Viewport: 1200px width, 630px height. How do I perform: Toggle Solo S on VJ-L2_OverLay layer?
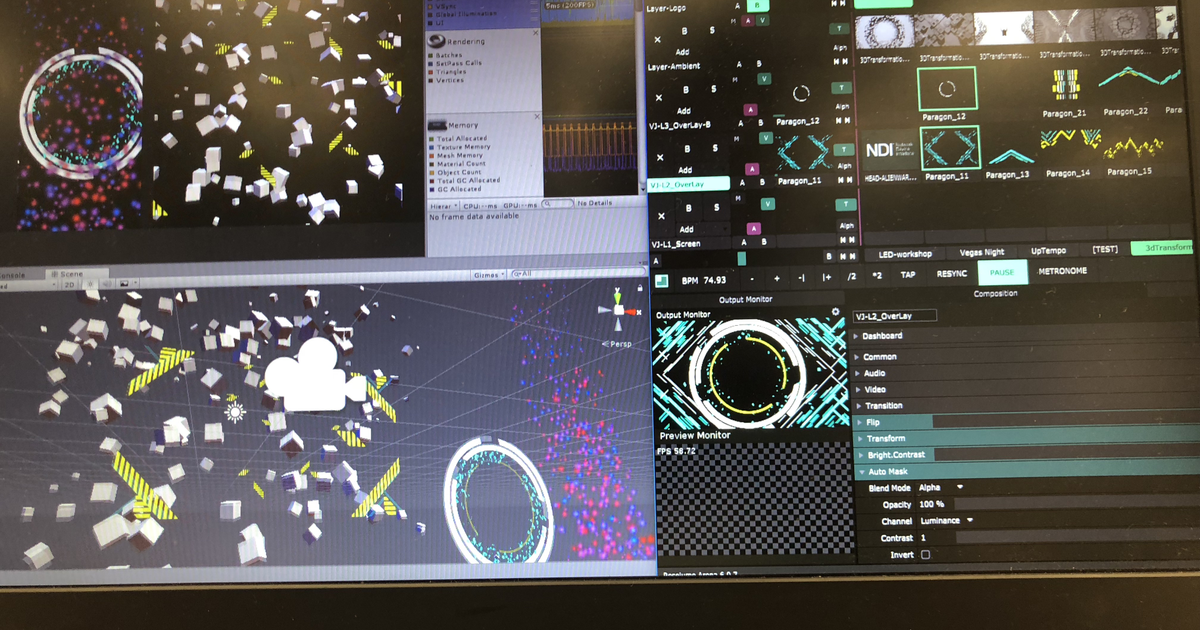pos(715,148)
